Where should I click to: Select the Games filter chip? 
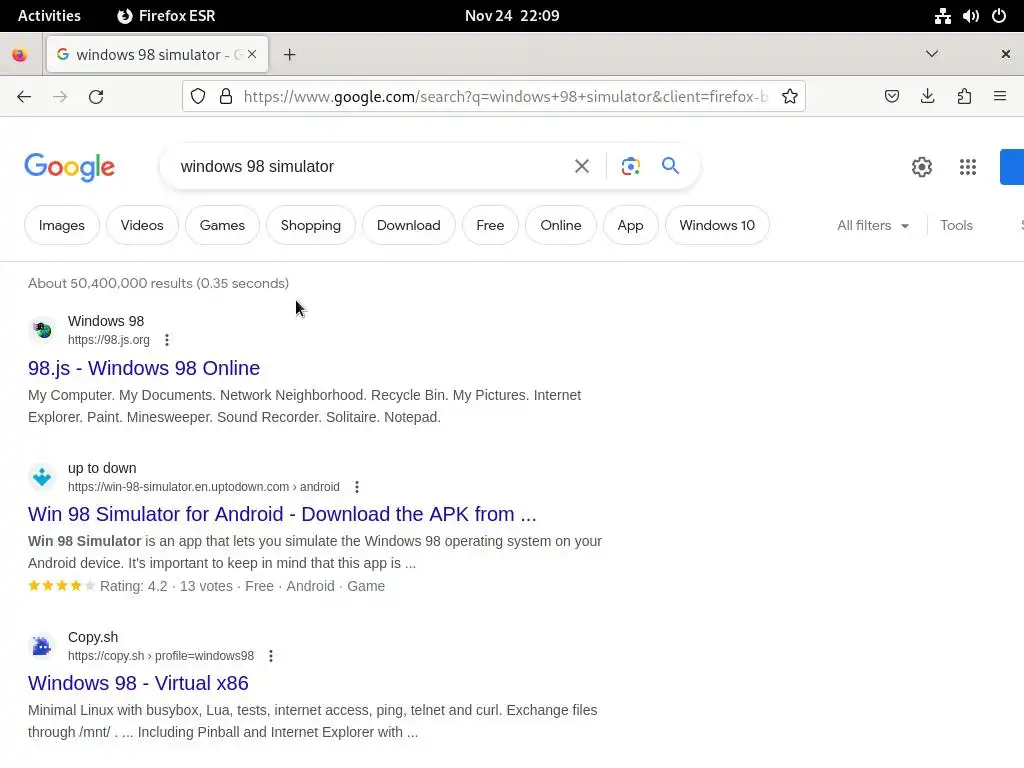(222, 225)
